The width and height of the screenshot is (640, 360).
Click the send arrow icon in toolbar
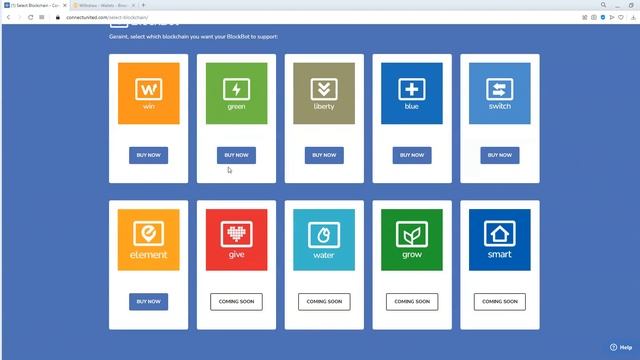(x=612, y=18)
